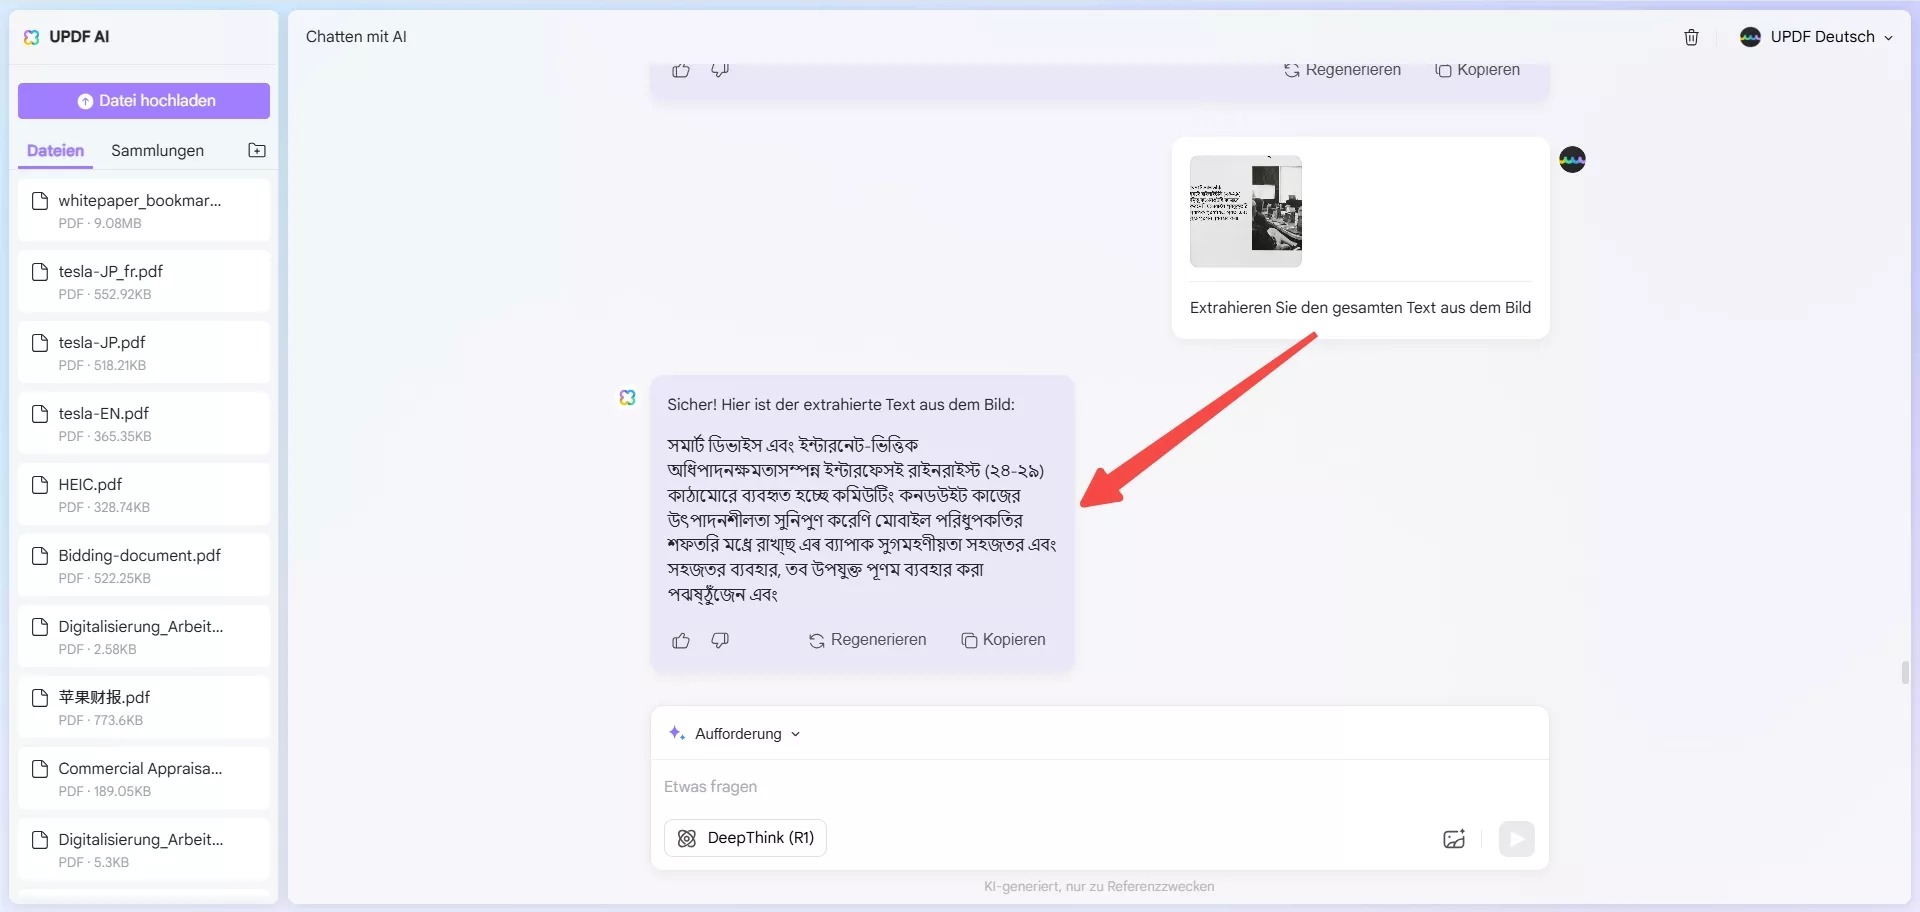The image size is (1920, 912).
Task: Click the UPDF AI avatar beside the response
Action: click(626, 397)
